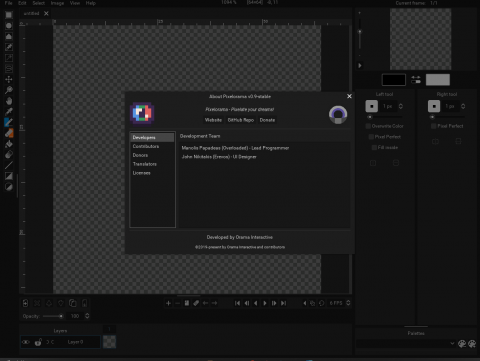Open left tool brush selector

click(x=372, y=106)
